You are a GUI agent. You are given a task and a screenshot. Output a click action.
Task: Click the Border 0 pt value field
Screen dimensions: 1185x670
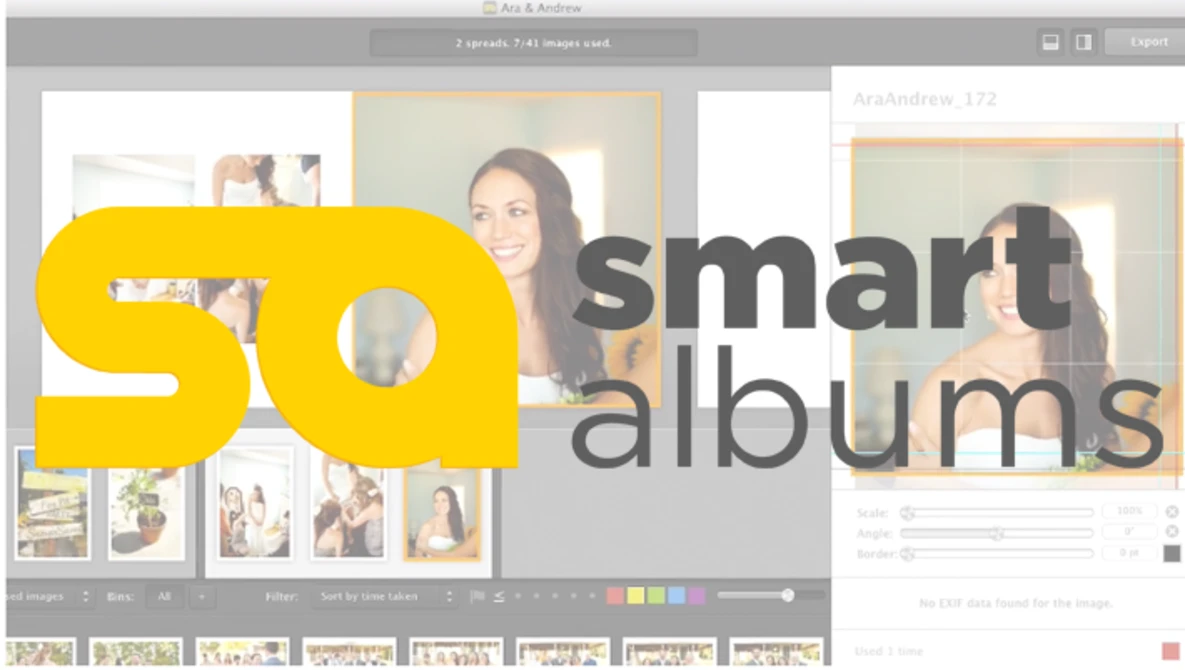pyautogui.click(x=1129, y=553)
